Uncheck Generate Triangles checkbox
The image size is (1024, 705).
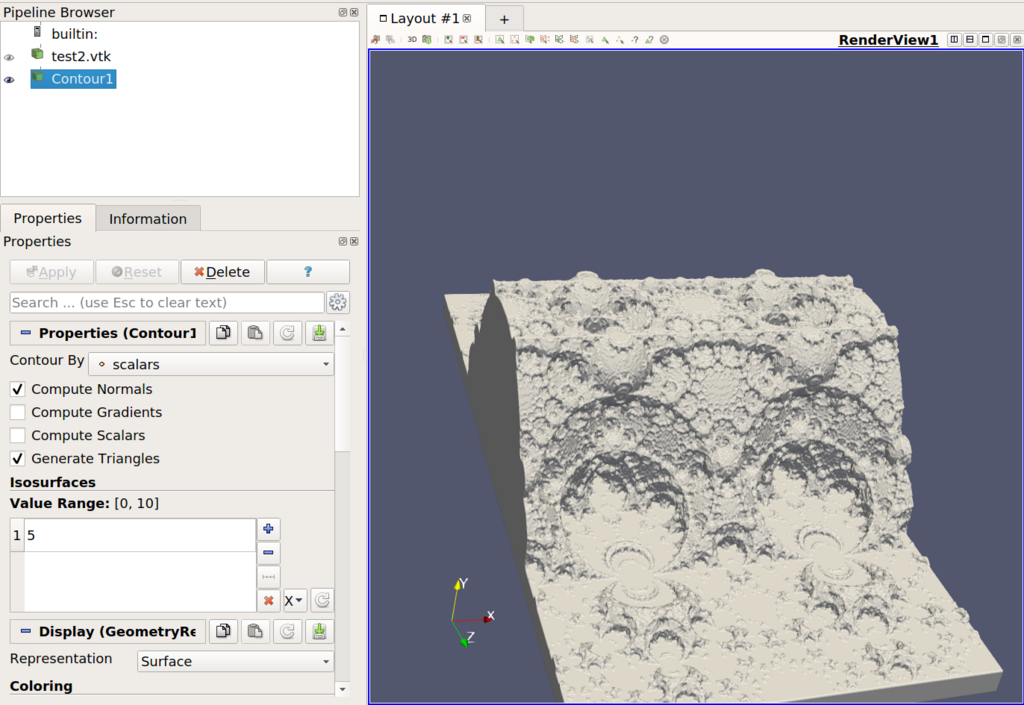[x=18, y=459]
